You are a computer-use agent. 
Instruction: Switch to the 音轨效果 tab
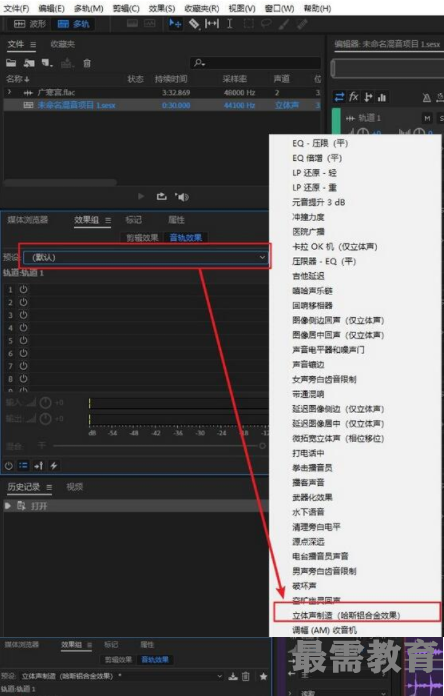(x=186, y=238)
